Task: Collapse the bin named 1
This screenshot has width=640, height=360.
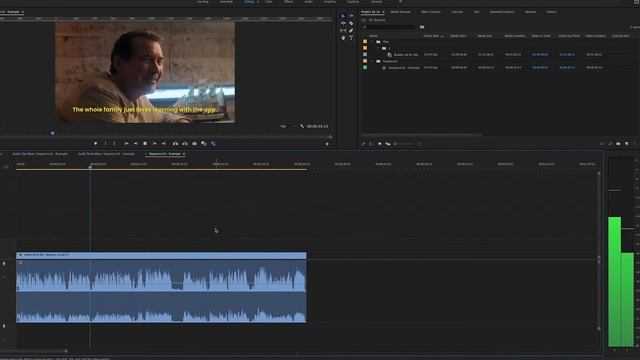Action: 378,48
